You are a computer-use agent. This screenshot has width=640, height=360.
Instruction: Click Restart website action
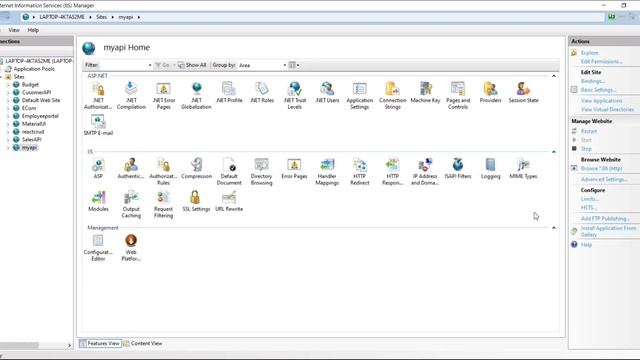(589, 131)
